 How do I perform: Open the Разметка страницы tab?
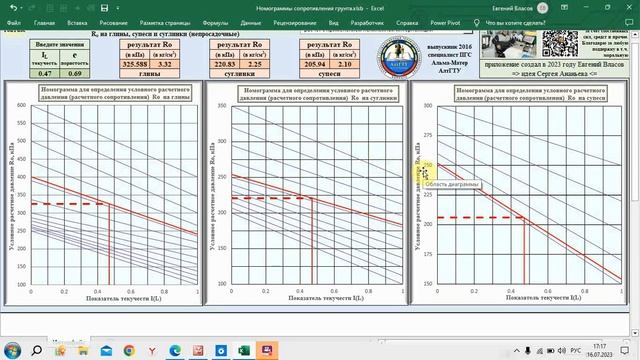click(x=165, y=23)
